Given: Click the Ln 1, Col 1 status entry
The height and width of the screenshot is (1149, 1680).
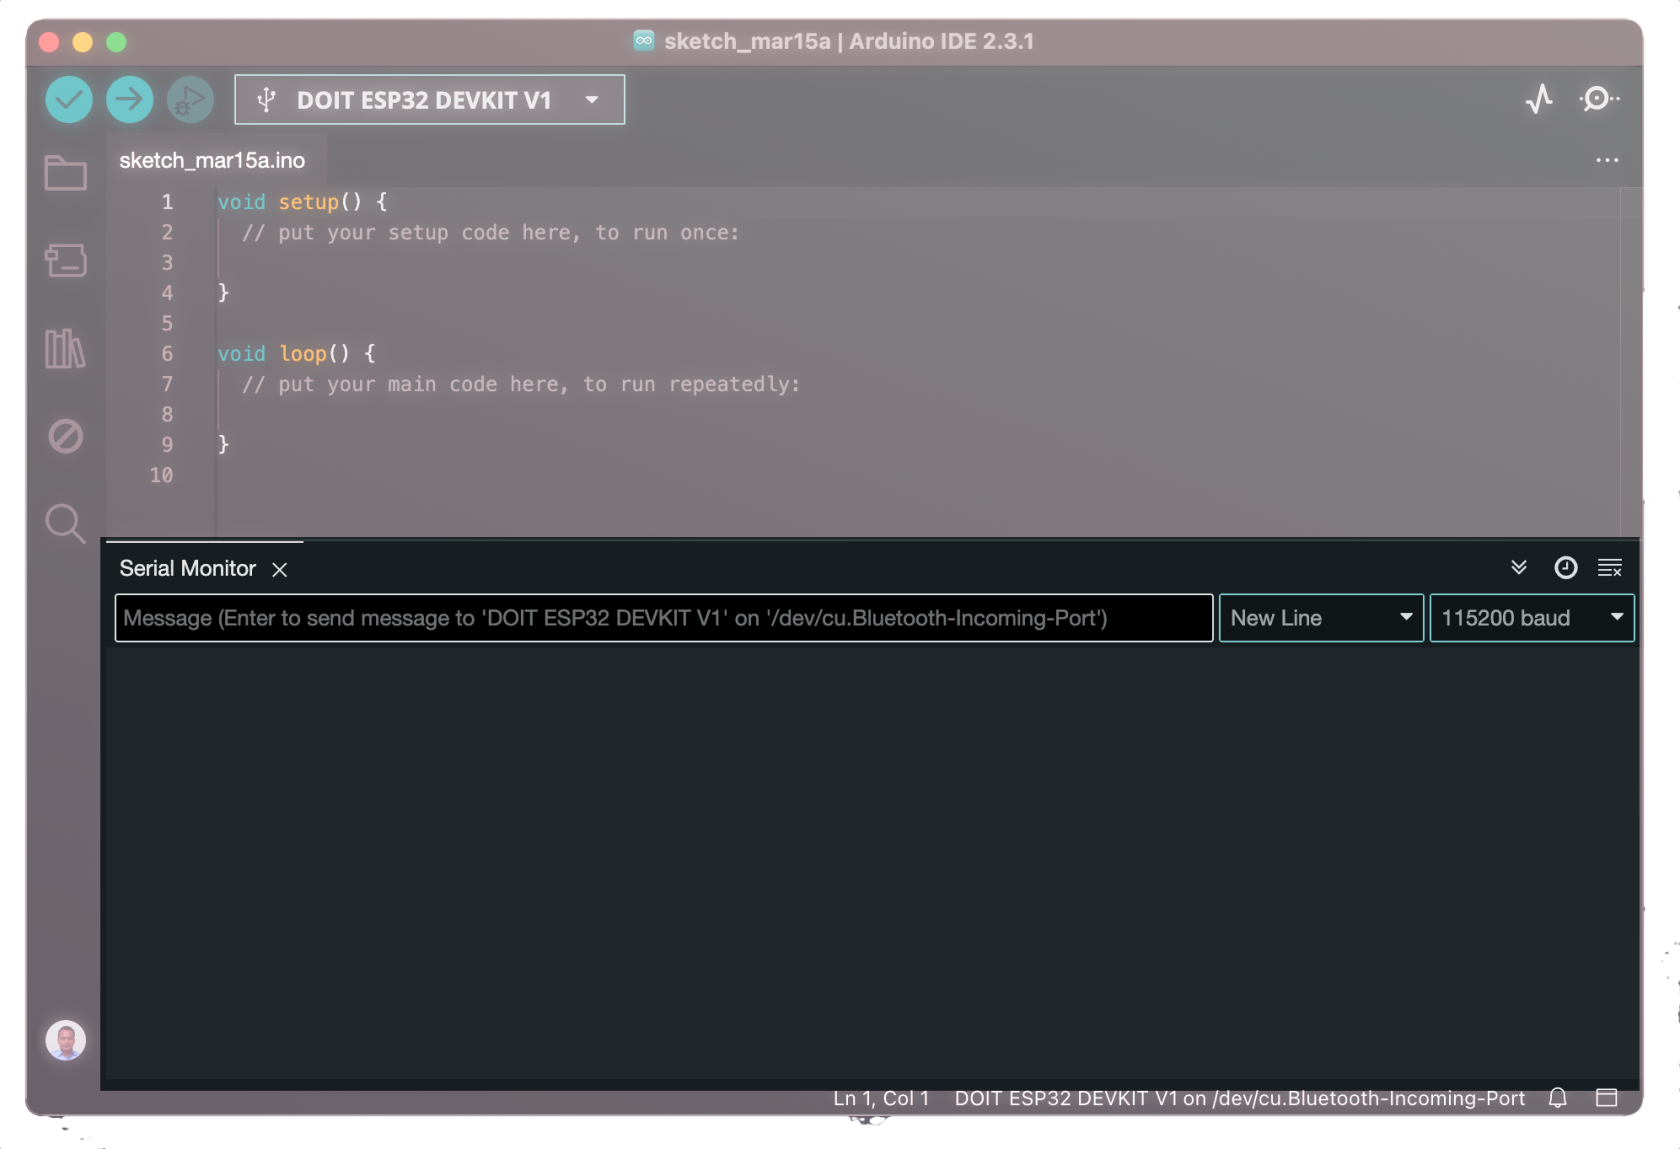Looking at the screenshot, I should click(x=881, y=1098).
